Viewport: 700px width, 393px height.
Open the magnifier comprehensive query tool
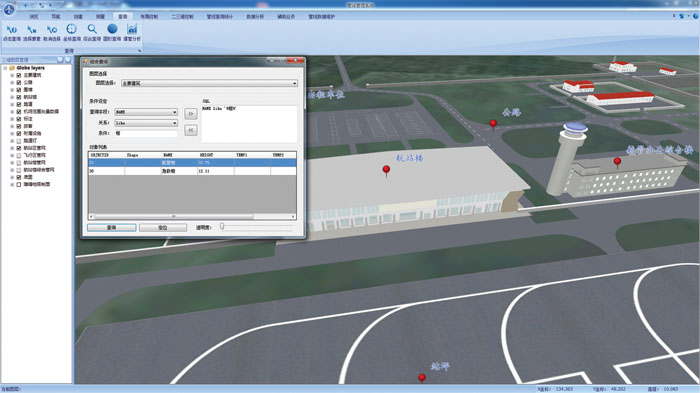pyautogui.click(x=92, y=32)
